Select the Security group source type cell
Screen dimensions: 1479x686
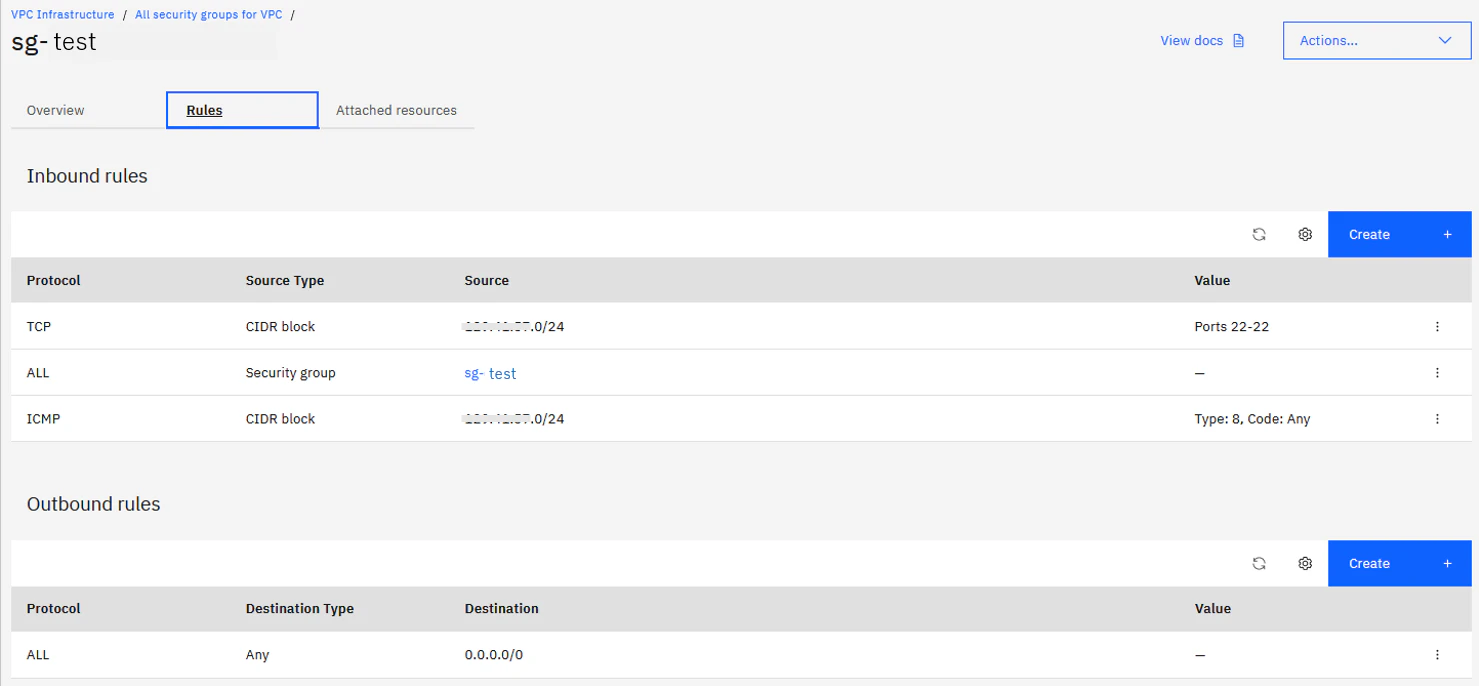click(x=291, y=372)
